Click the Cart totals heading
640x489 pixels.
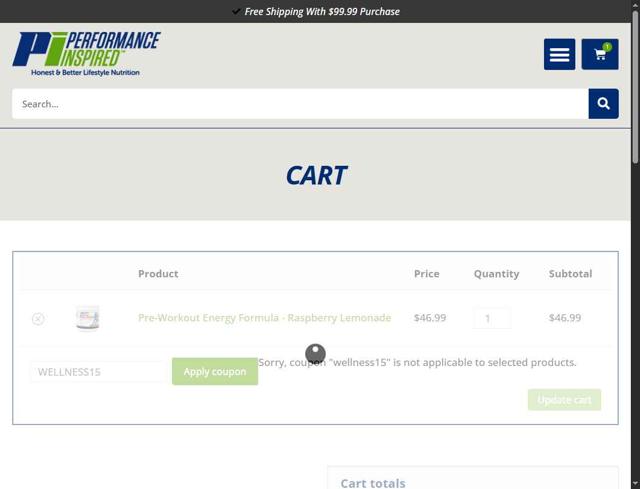pos(373,483)
